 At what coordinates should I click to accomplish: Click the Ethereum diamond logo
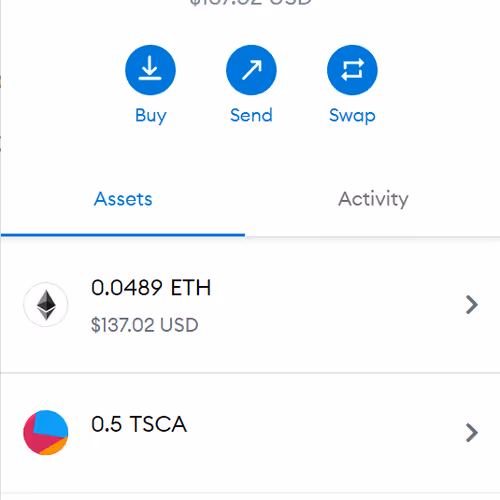point(46,305)
